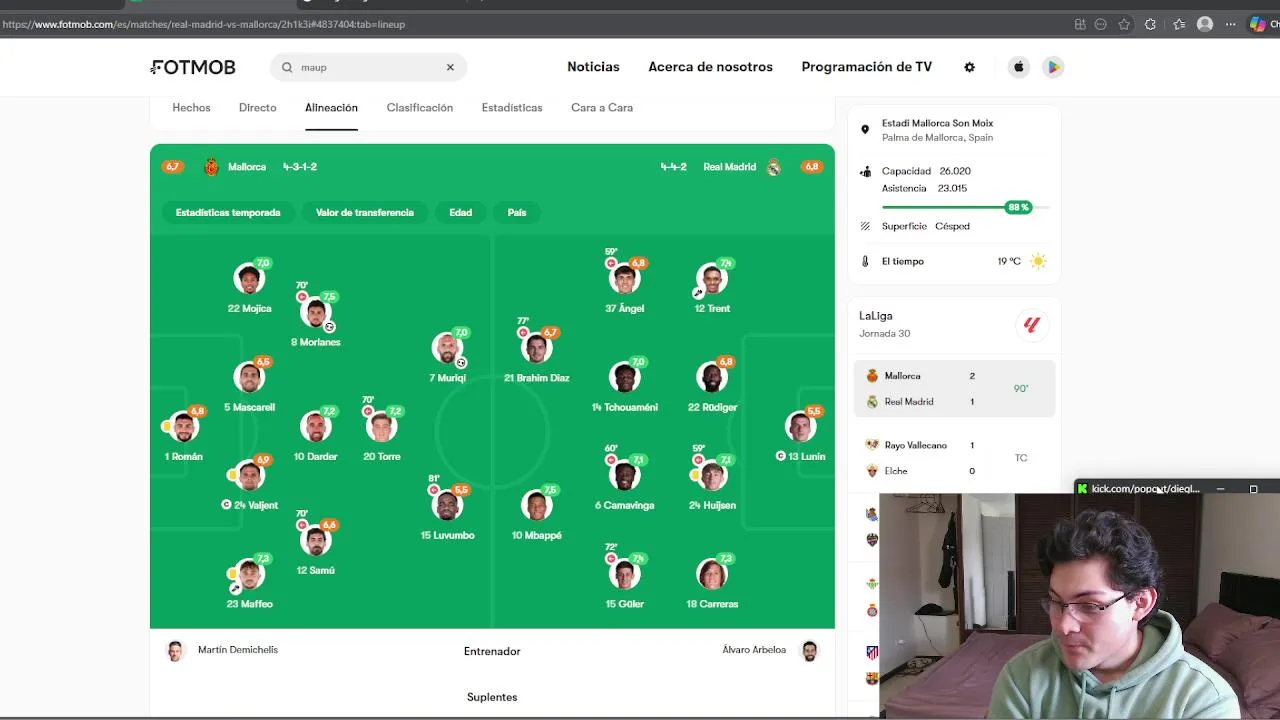Switch to the Directo tab
This screenshot has width=1280, height=720.
(x=257, y=108)
